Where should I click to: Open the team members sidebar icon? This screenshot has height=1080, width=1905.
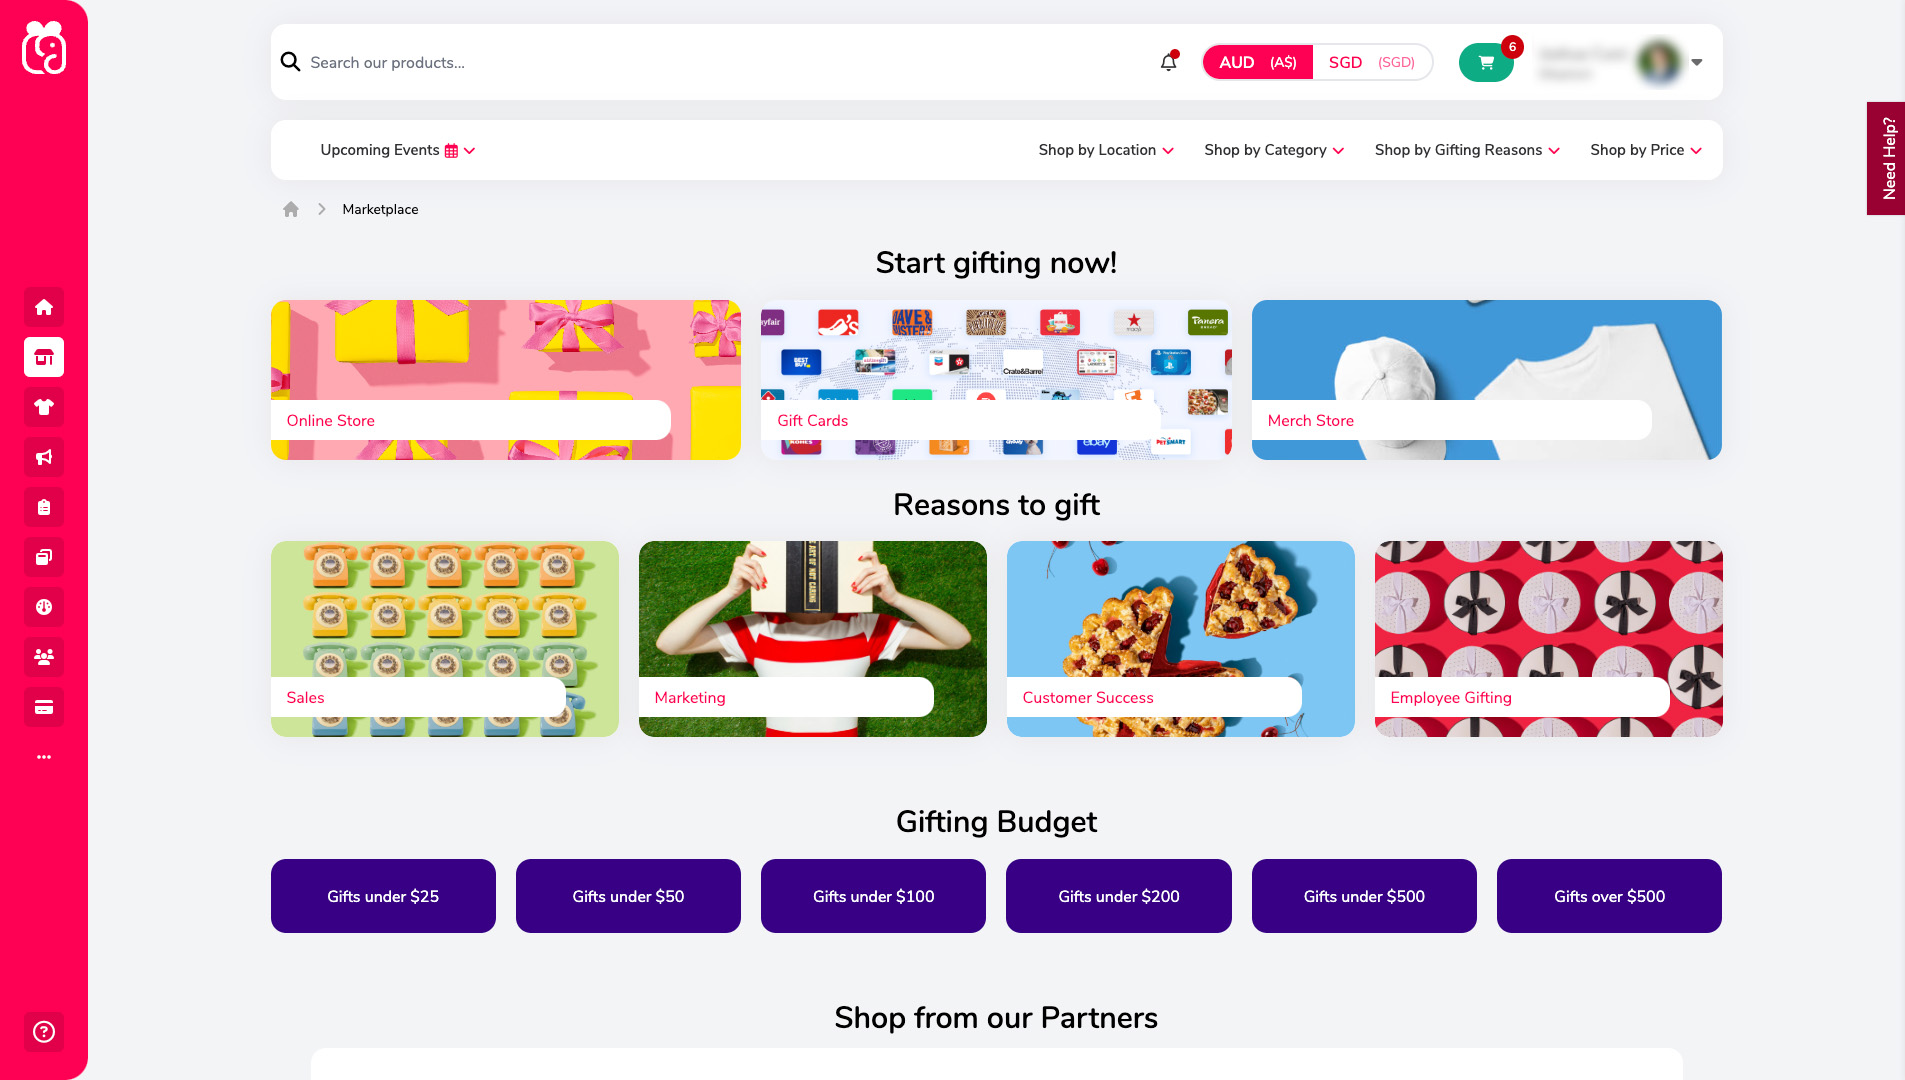coord(44,657)
